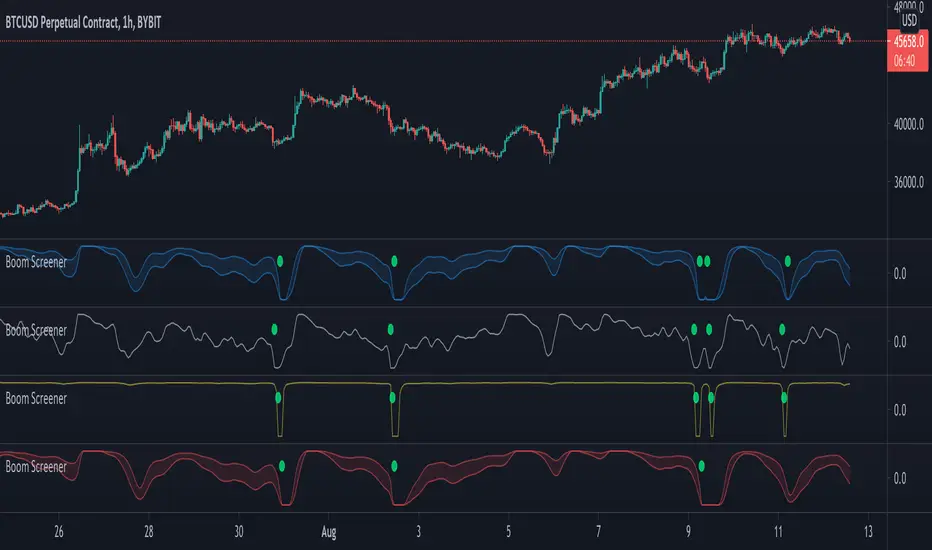Click first green dot in grey line pane
Image resolution: width=932 pixels, height=550 pixels.
tap(274, 329)
